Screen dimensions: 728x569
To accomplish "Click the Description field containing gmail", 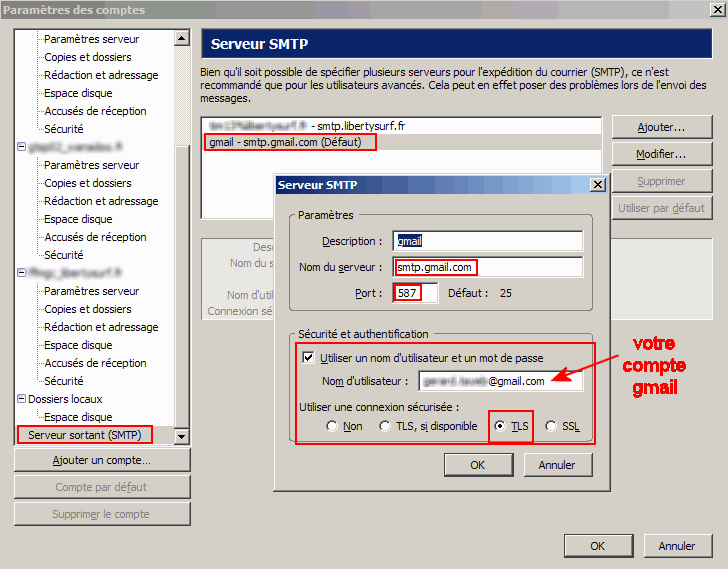I will click(x=488, y=241).
